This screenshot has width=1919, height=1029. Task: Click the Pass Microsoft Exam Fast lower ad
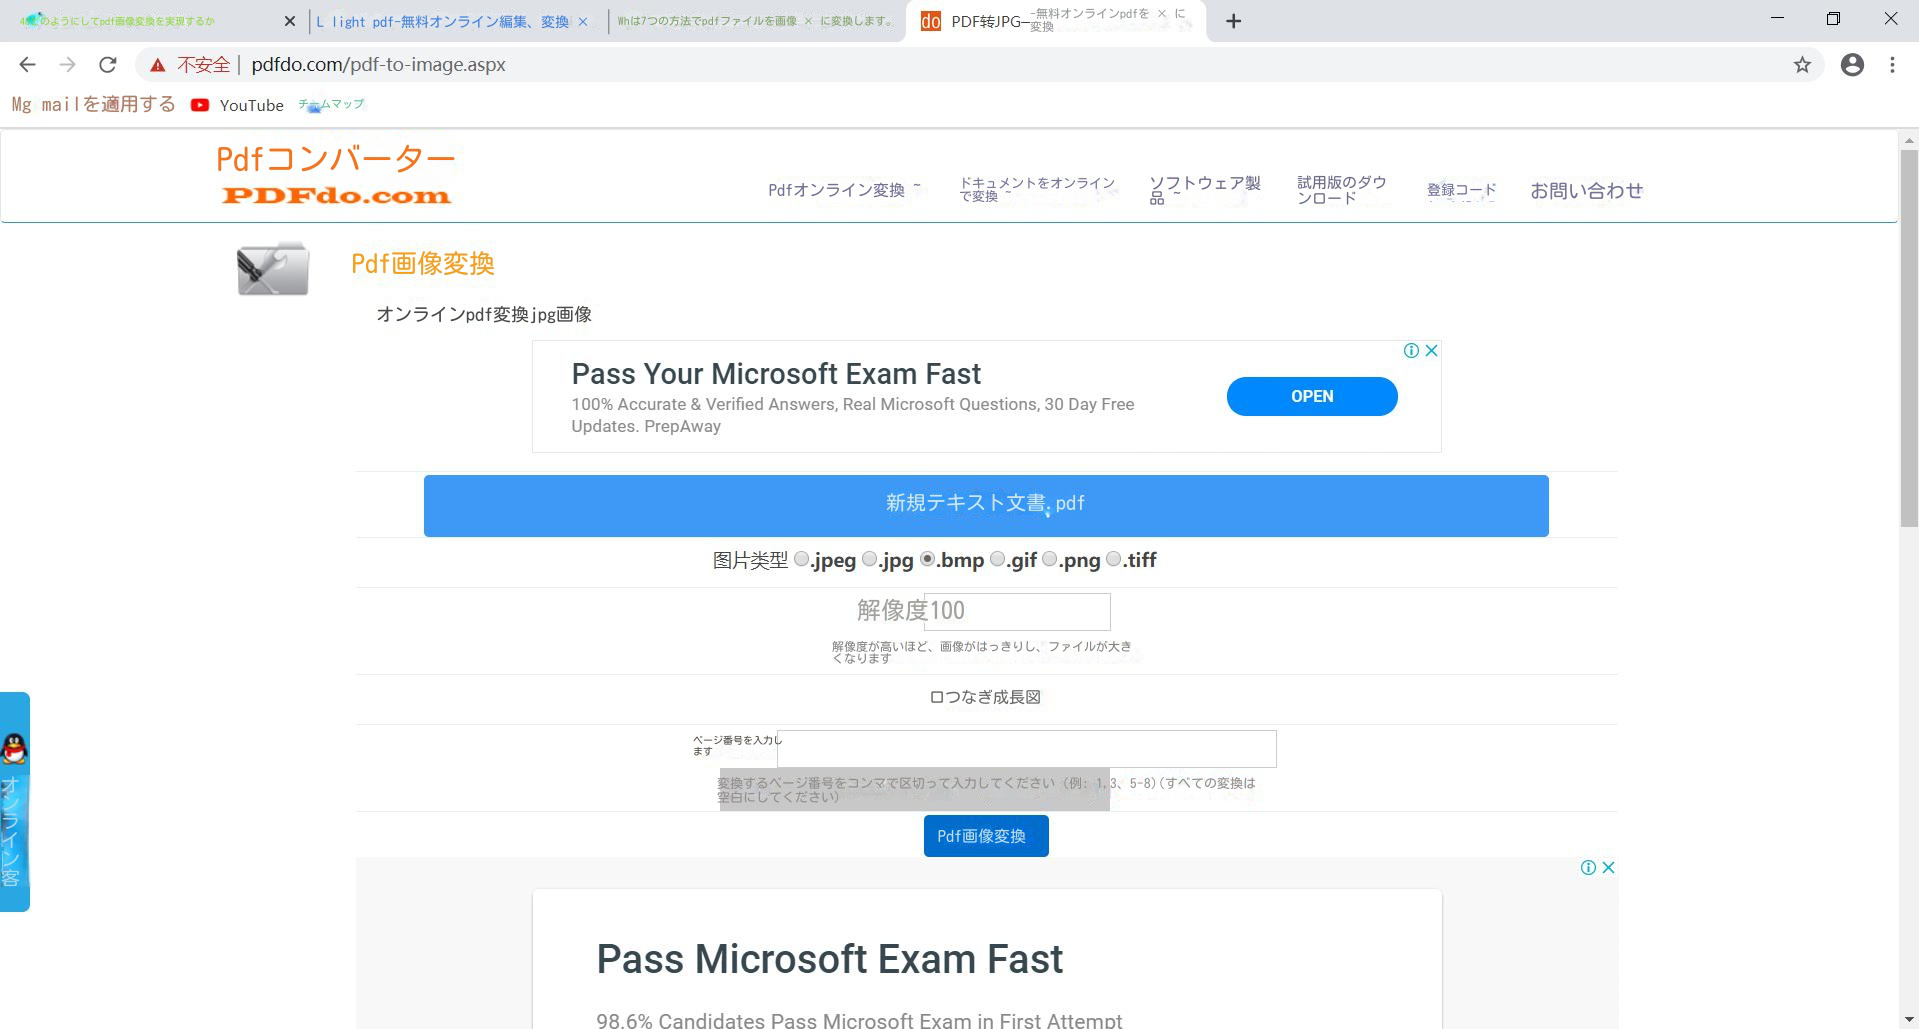[x=829, y=959]
